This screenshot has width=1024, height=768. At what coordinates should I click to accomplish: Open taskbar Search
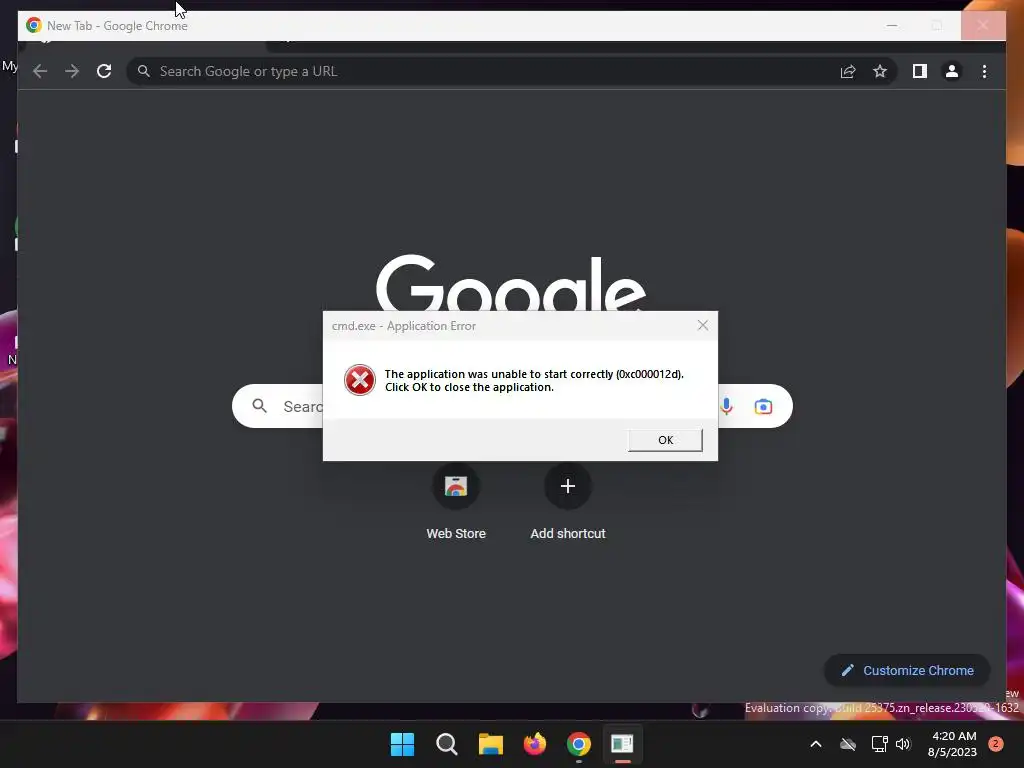[447, 744]
